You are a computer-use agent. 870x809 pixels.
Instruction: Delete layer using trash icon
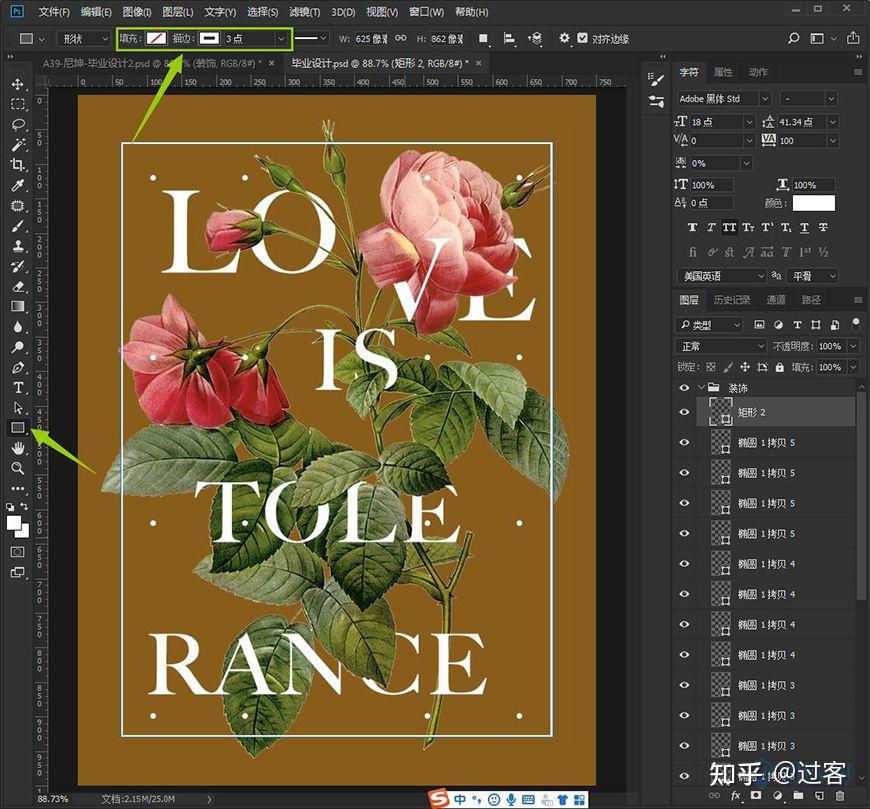click(840, 795)
